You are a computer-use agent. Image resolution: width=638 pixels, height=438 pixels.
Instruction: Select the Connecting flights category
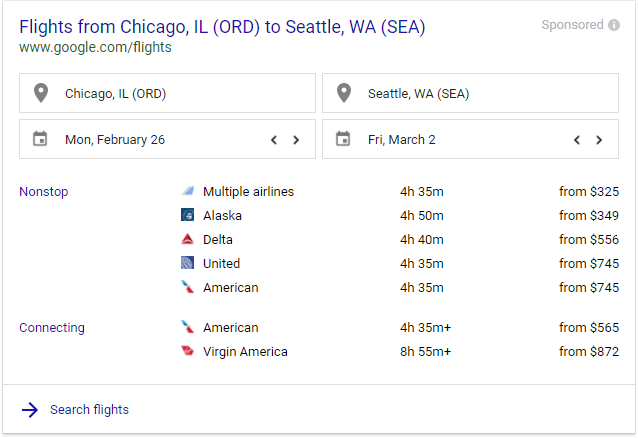pyautogui.click(x=52, y=327)
